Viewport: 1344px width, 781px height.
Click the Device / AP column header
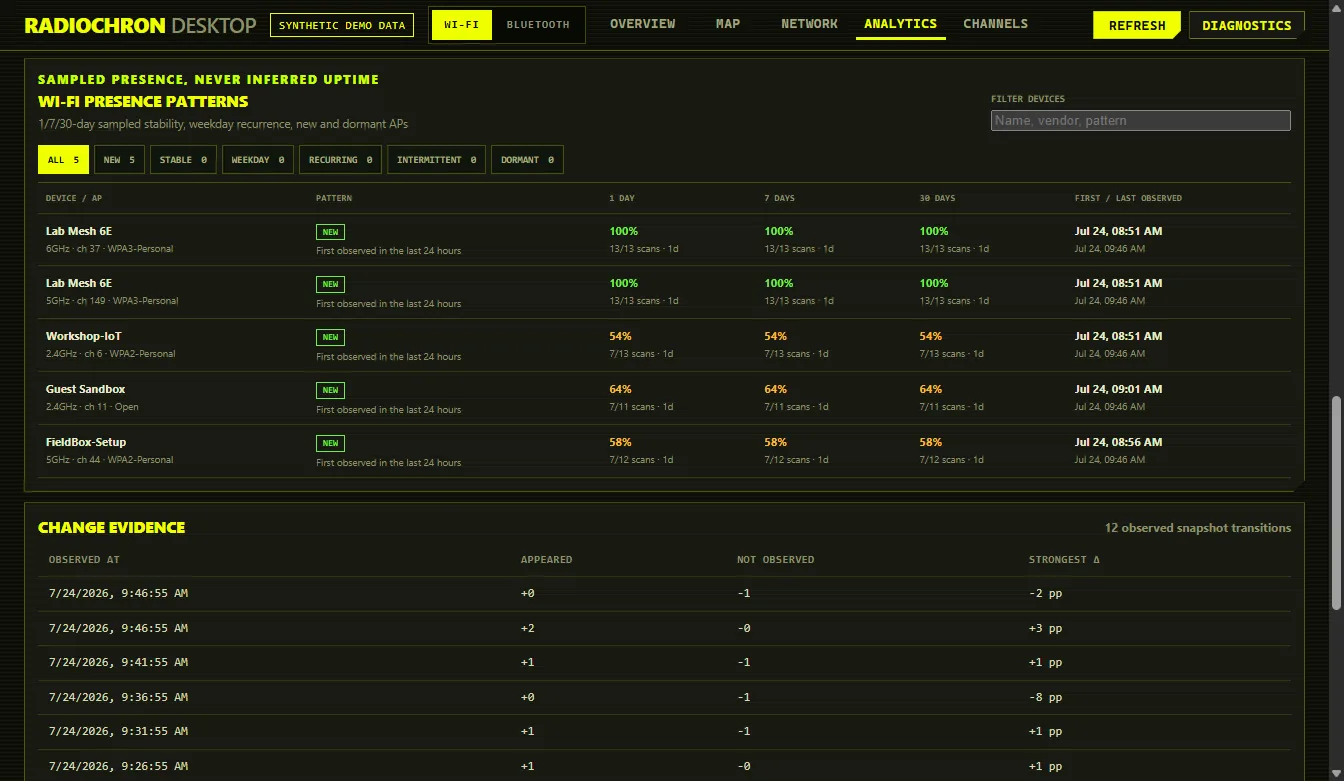point(74,198)
